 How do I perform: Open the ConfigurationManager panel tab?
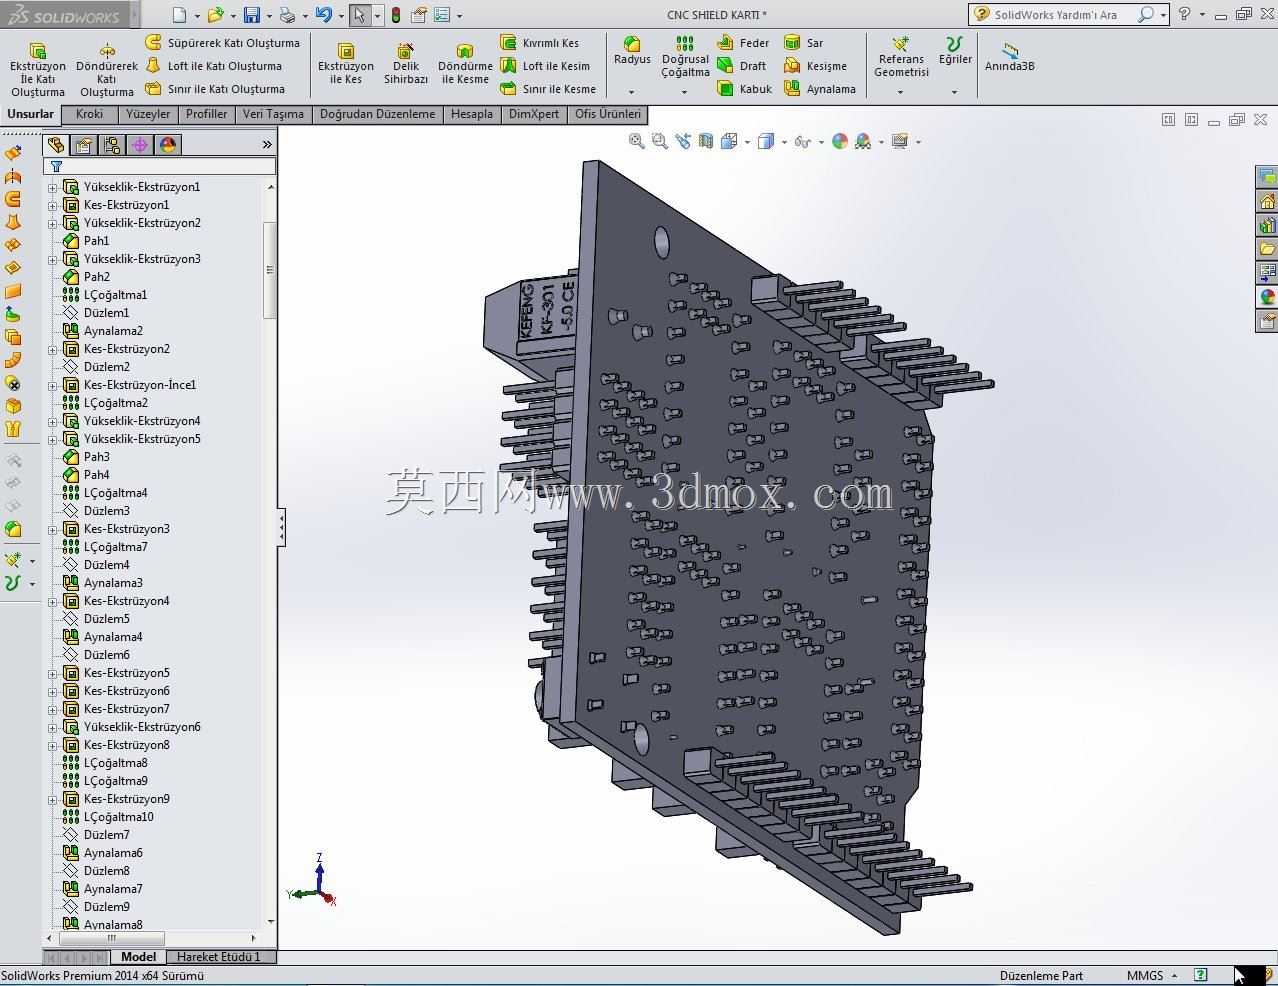pyautogui.click(x=112, y=145)
